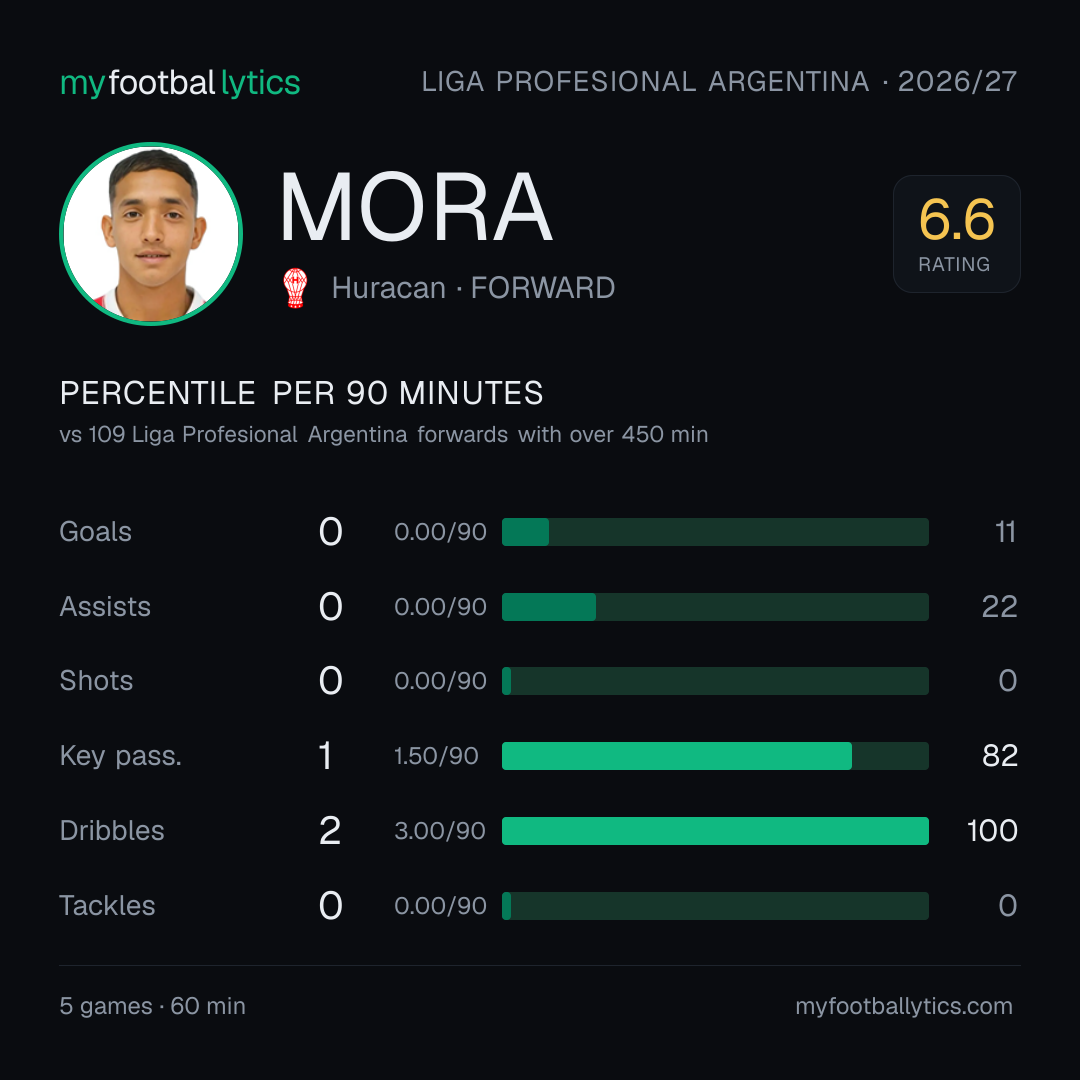Click the Huracan · FORWARD label
1080x1080 pixels.
(473, 288)
